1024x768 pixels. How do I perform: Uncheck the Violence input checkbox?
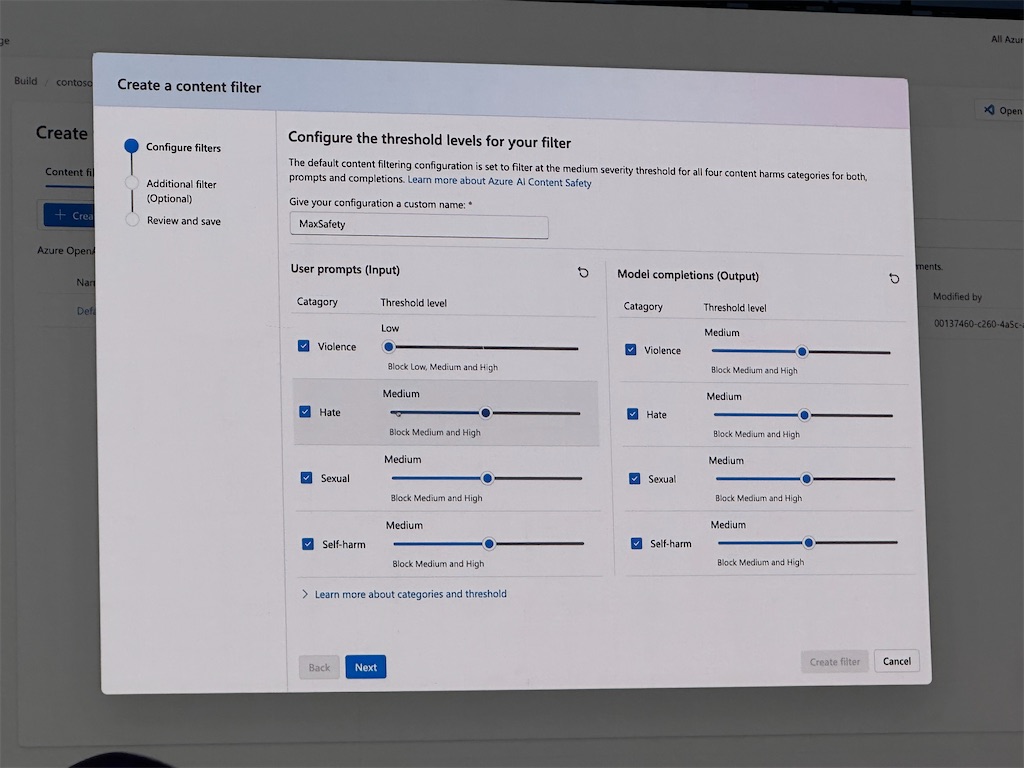(x=304, y=345)
